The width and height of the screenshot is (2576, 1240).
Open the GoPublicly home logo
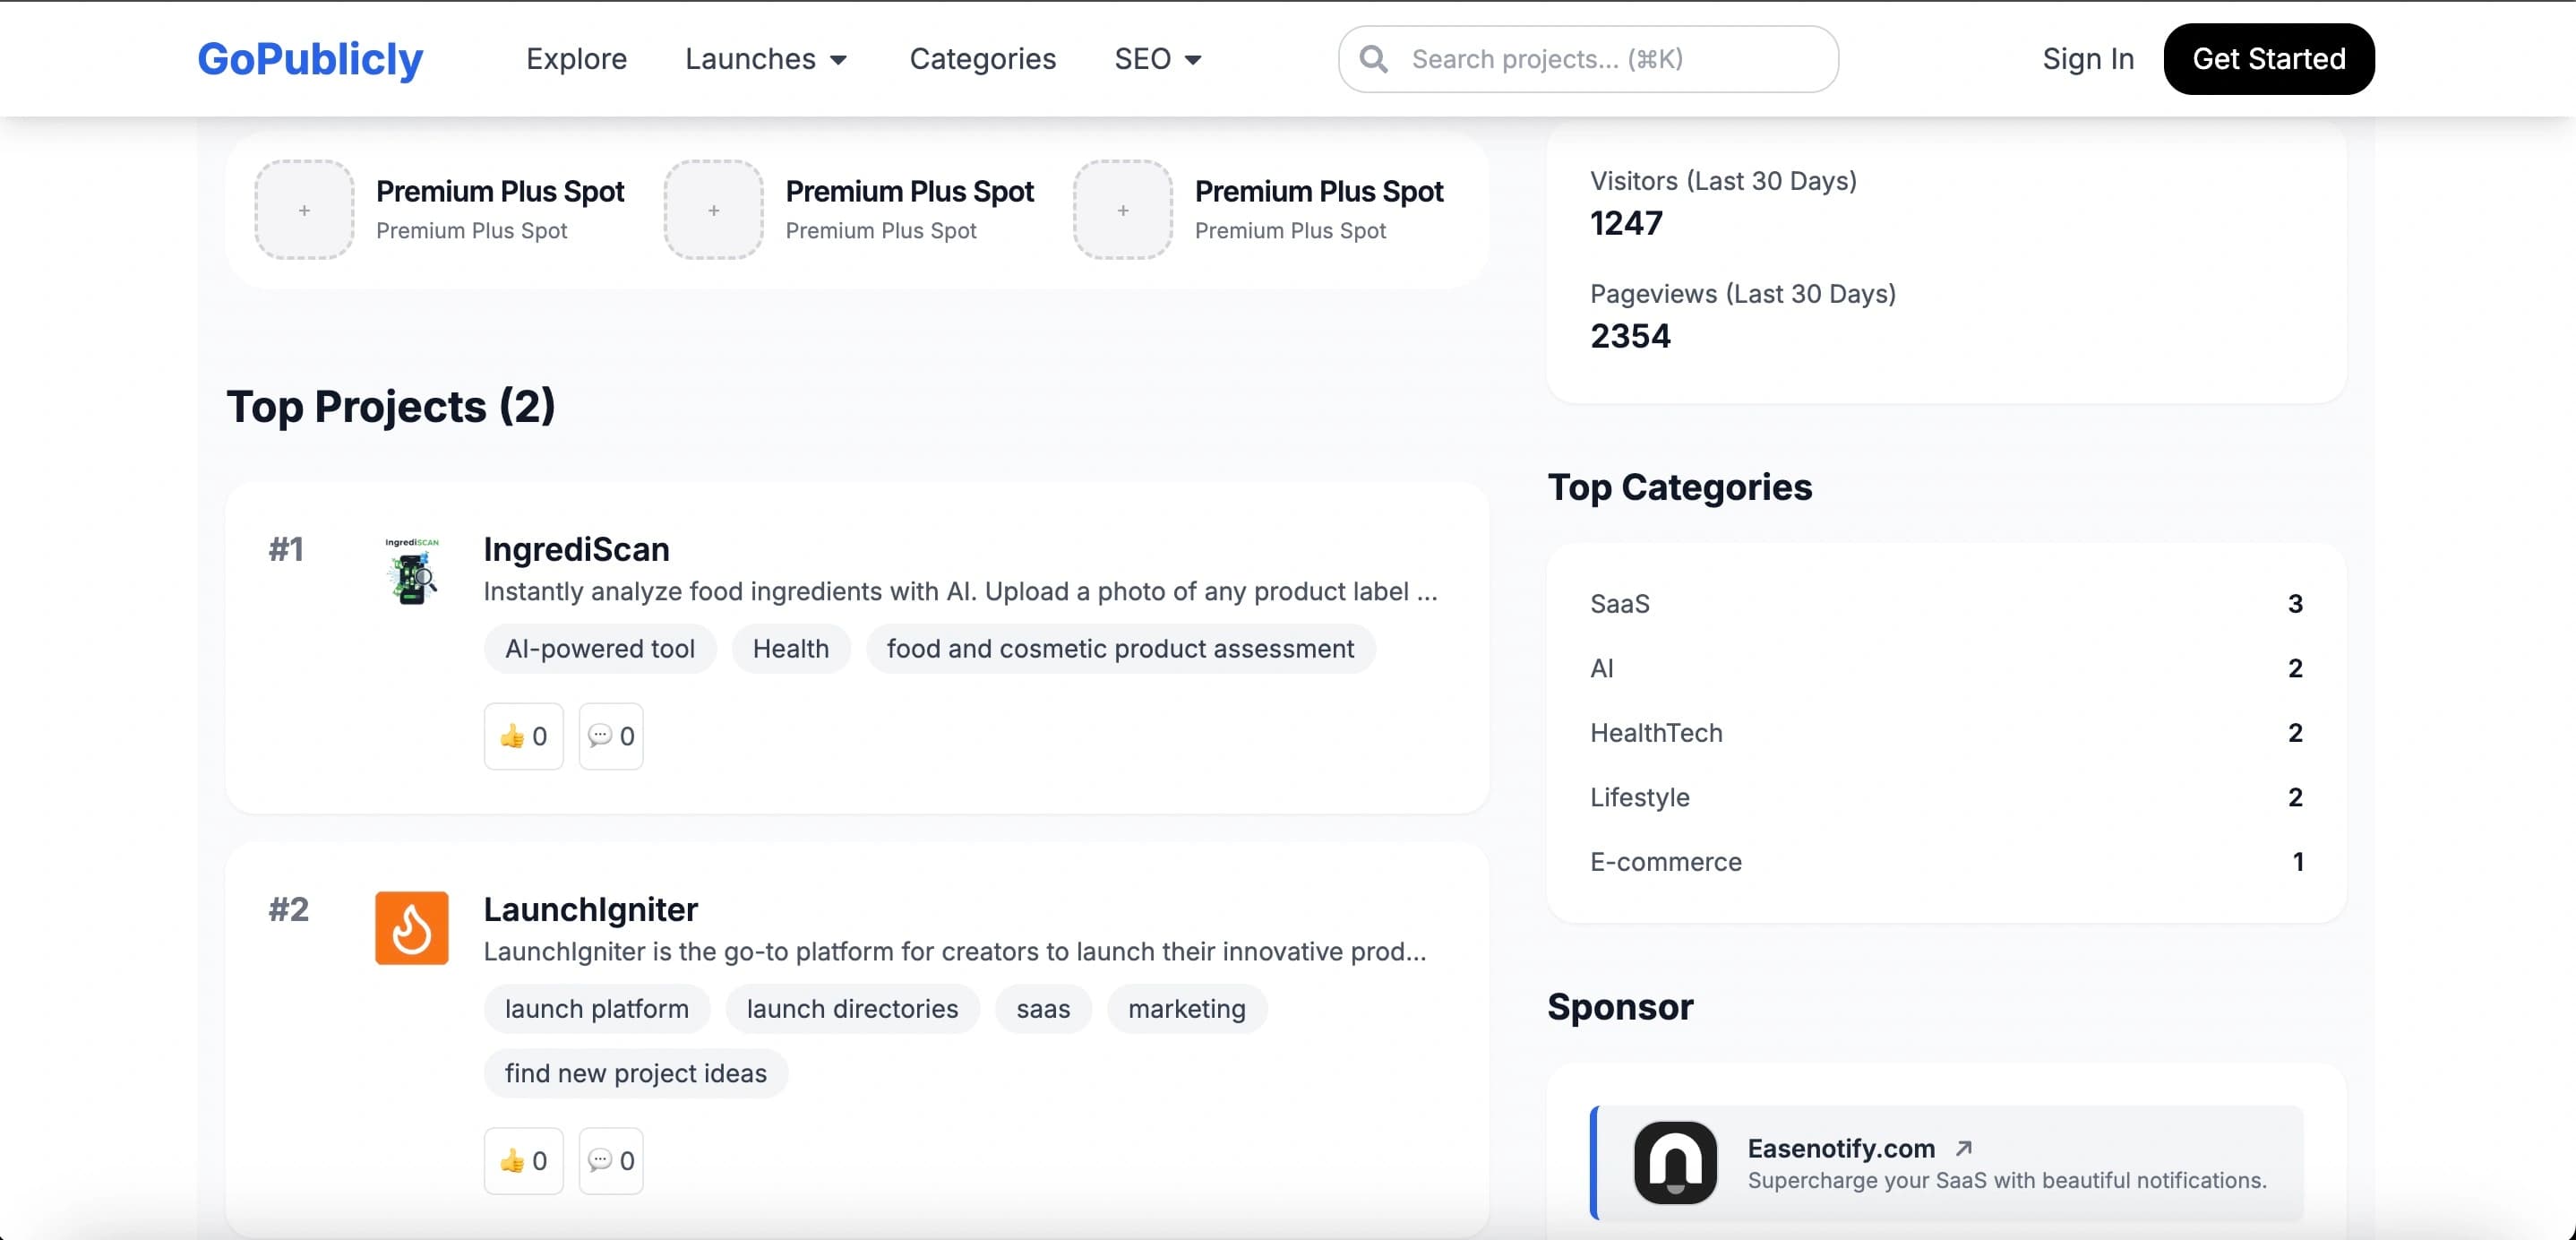click(x=310, y=59)
